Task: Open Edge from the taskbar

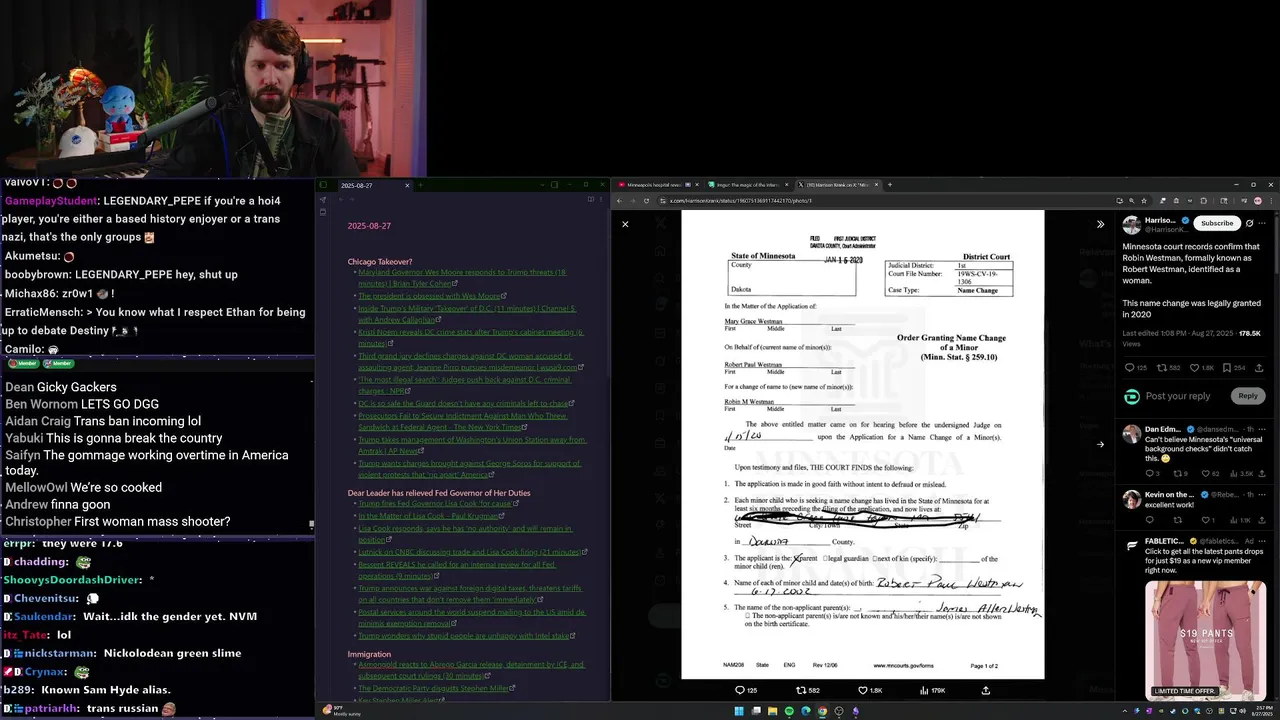Action: point(806,711)
